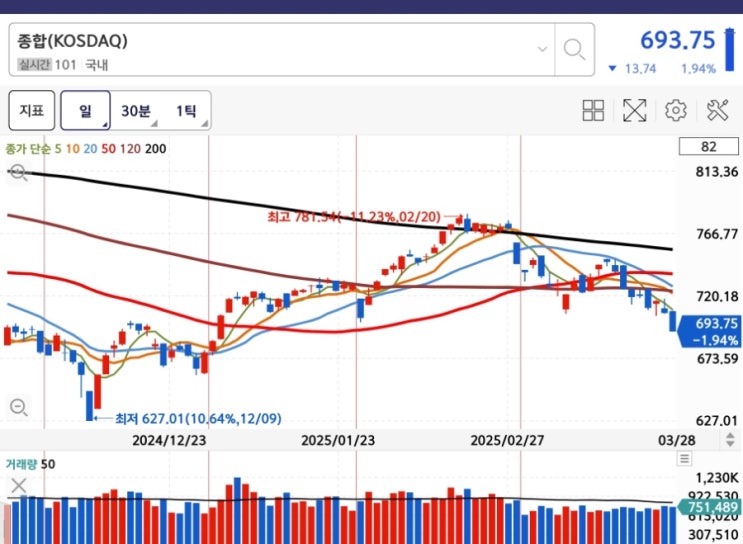The height and width of the screenshot is (544, 743).
Task: Expand the KOSDAQ symbol dropdown chevron
Action: [543, 49]
